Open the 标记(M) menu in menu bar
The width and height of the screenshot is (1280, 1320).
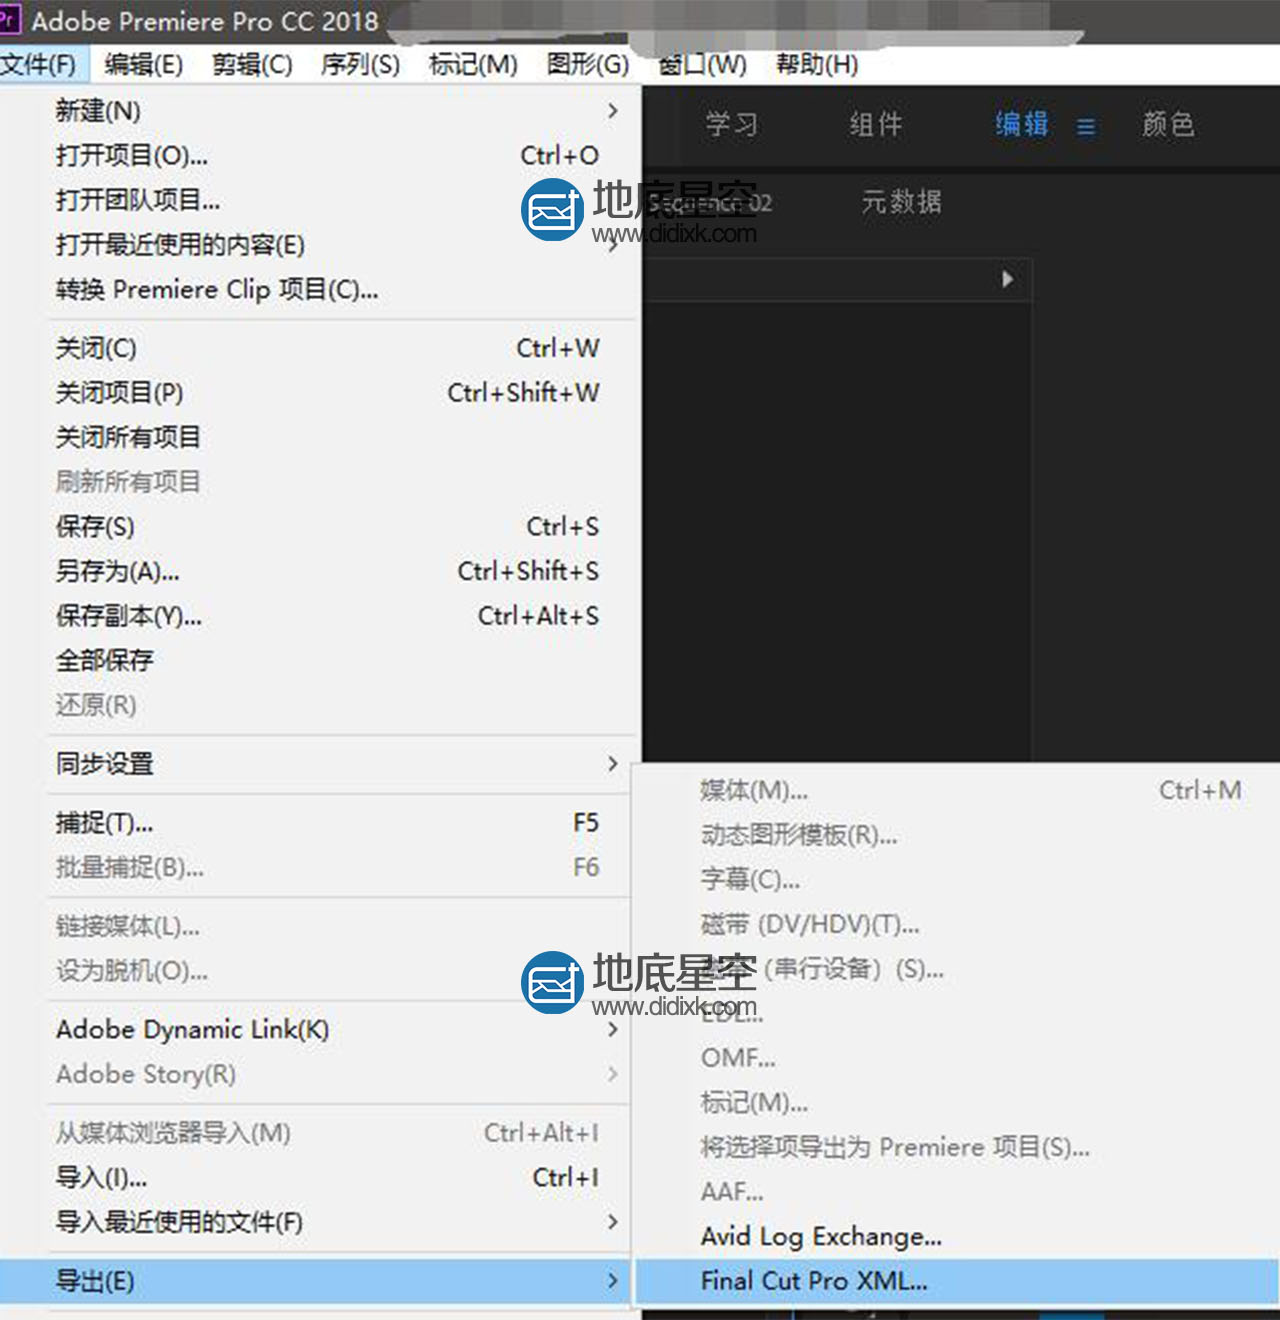coord(473,65)
